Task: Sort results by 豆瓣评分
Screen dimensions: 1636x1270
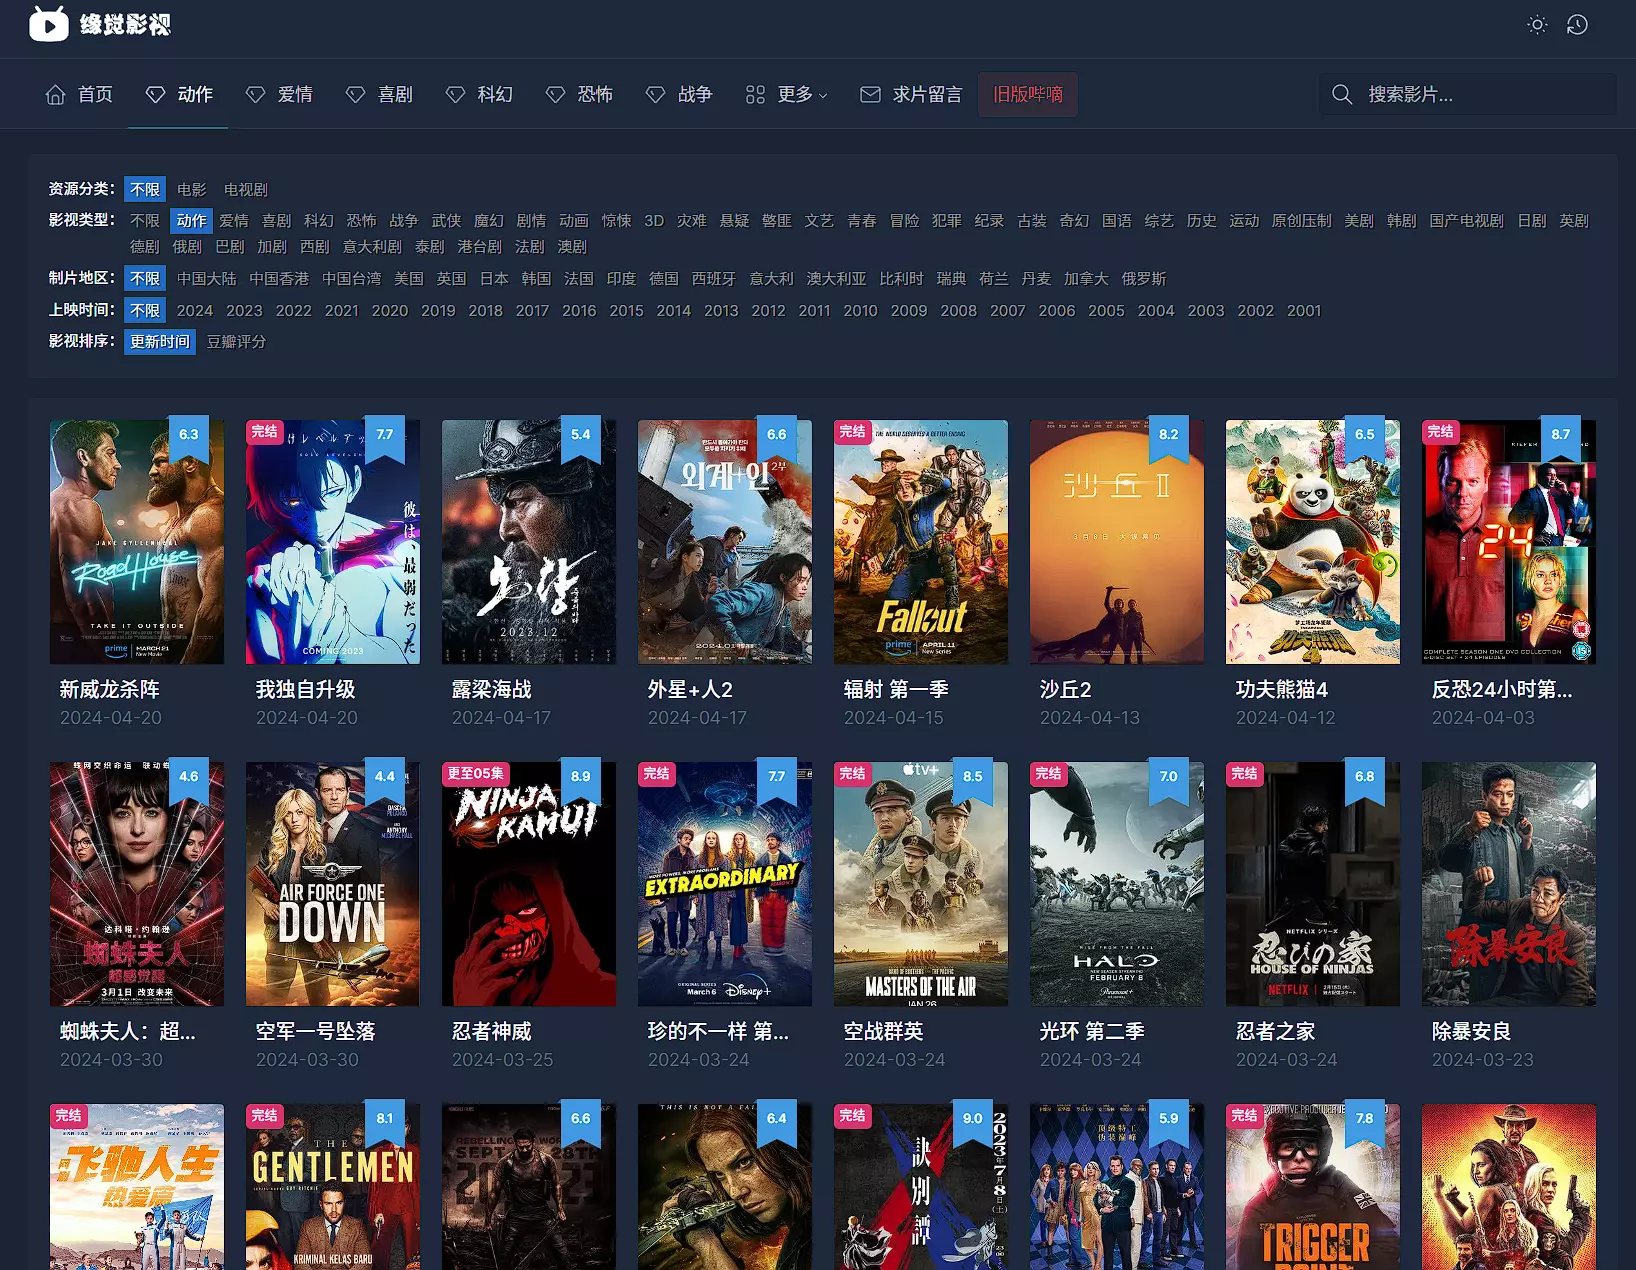Action: coord(236,342)
